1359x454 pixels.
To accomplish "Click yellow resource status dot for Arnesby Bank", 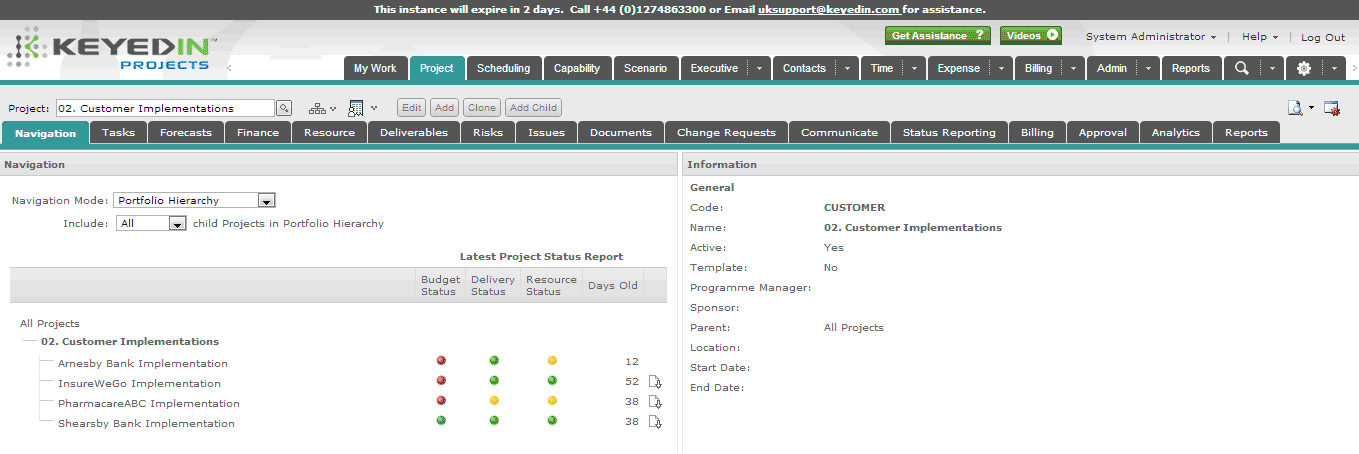I will tap(552, 361).
